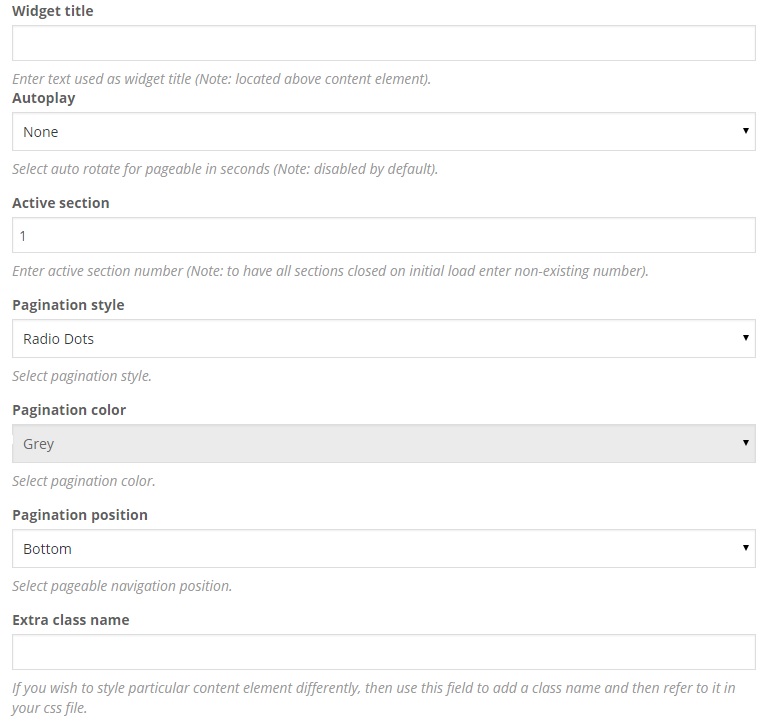Click the Pagination style label
The height and width of the screenshot is (728, 771).
68,305
